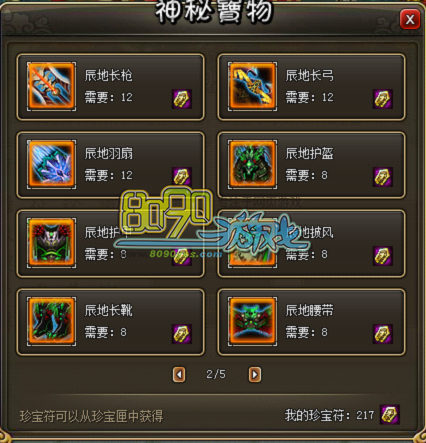The width and height of the screenshot is (426, 443).
Task: Click the token icon beside 辰地长枪 cost
Action: click(182, 99)
